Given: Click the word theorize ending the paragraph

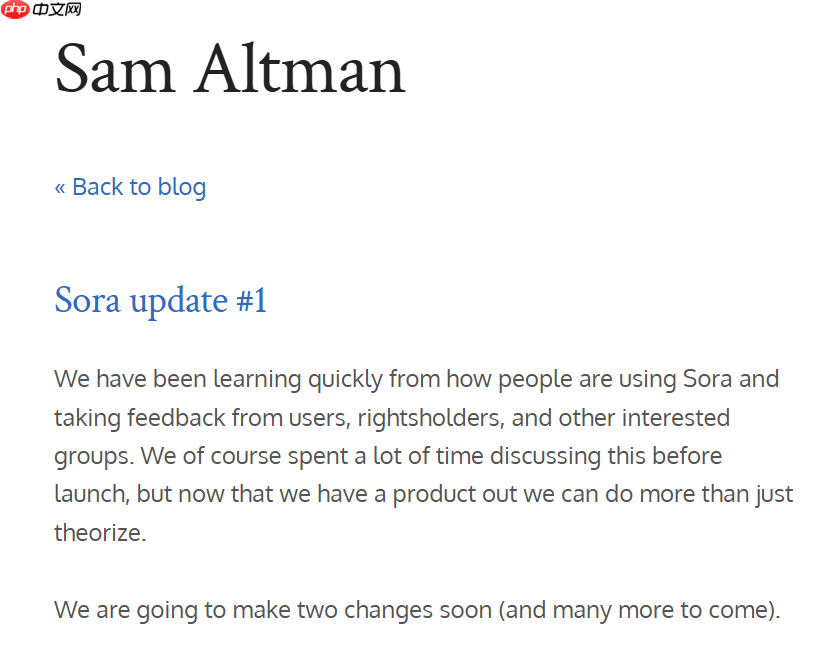Looking at the screenshot, I should [100, 533].
